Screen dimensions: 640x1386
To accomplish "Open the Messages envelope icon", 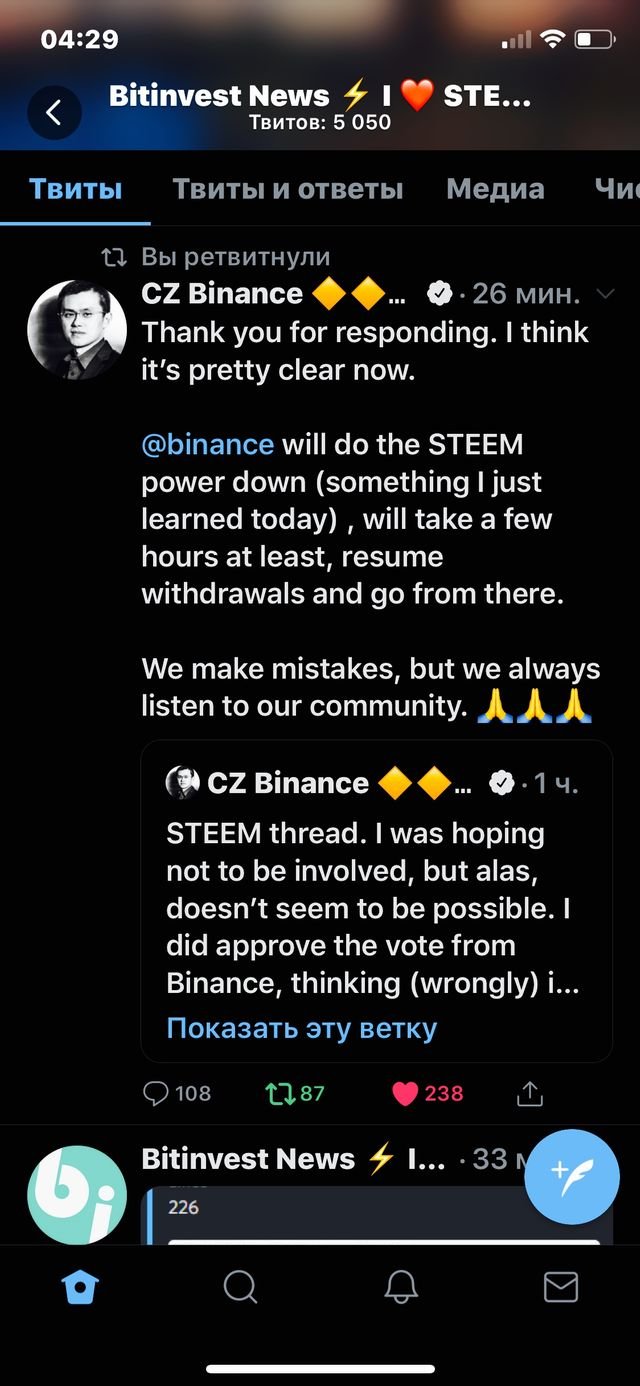I will coord(561,1287).
